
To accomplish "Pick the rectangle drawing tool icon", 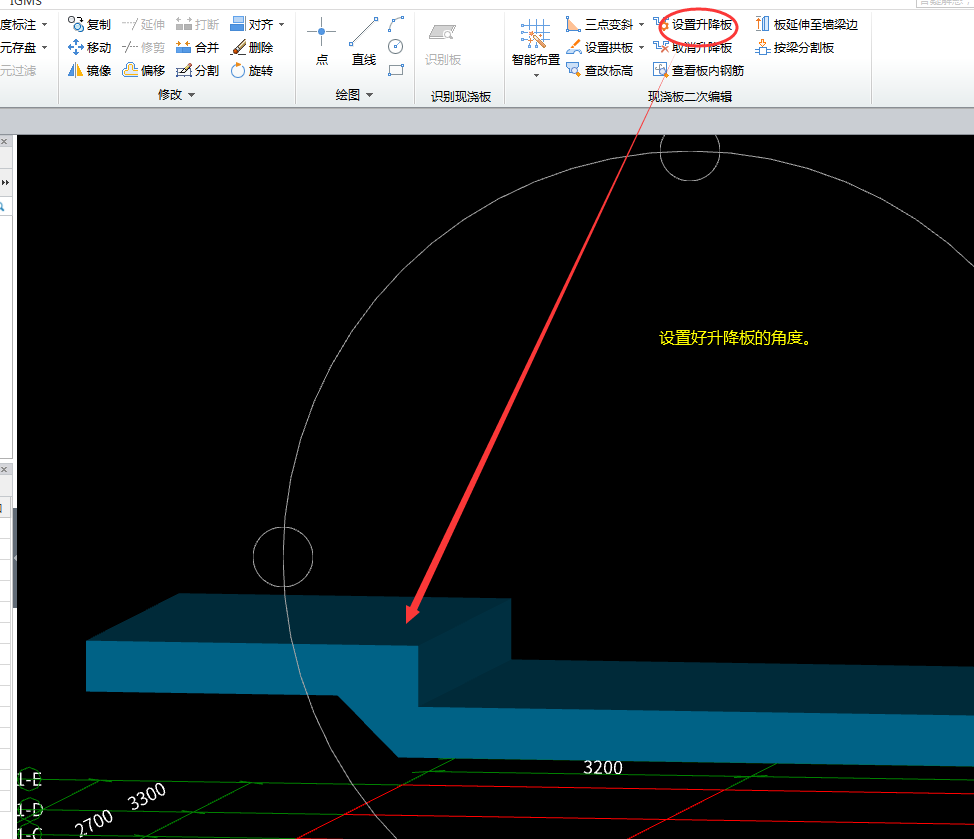I will [x=396, y=70].
